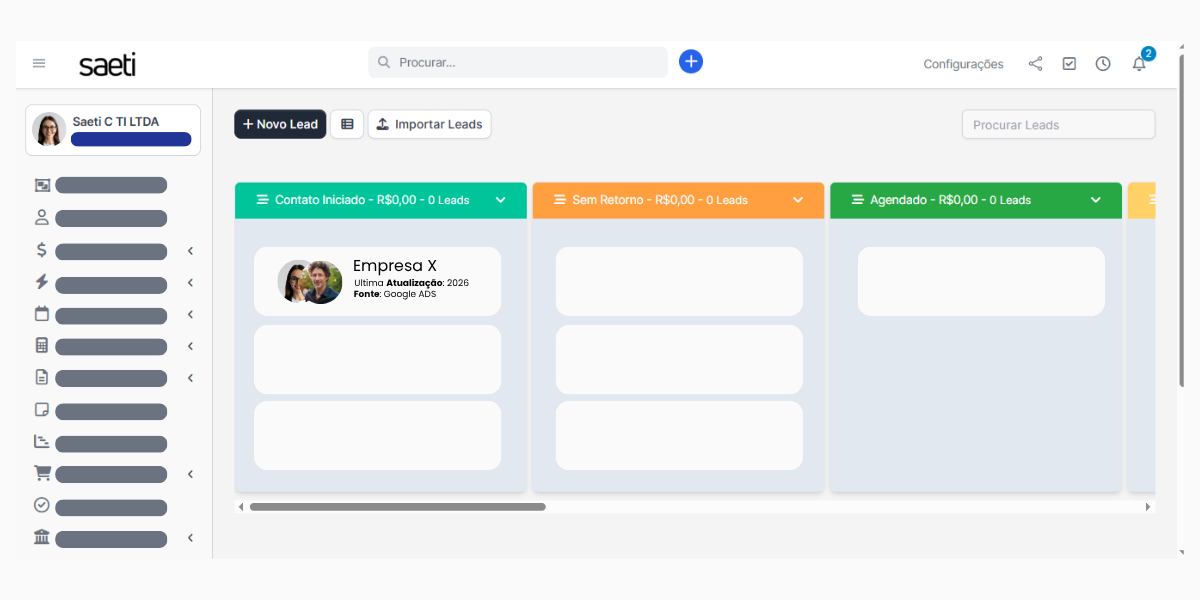Screen dimensions: 1200x600
Task: Click the dollar sign sidebar icon
Action: pos(42,251)
